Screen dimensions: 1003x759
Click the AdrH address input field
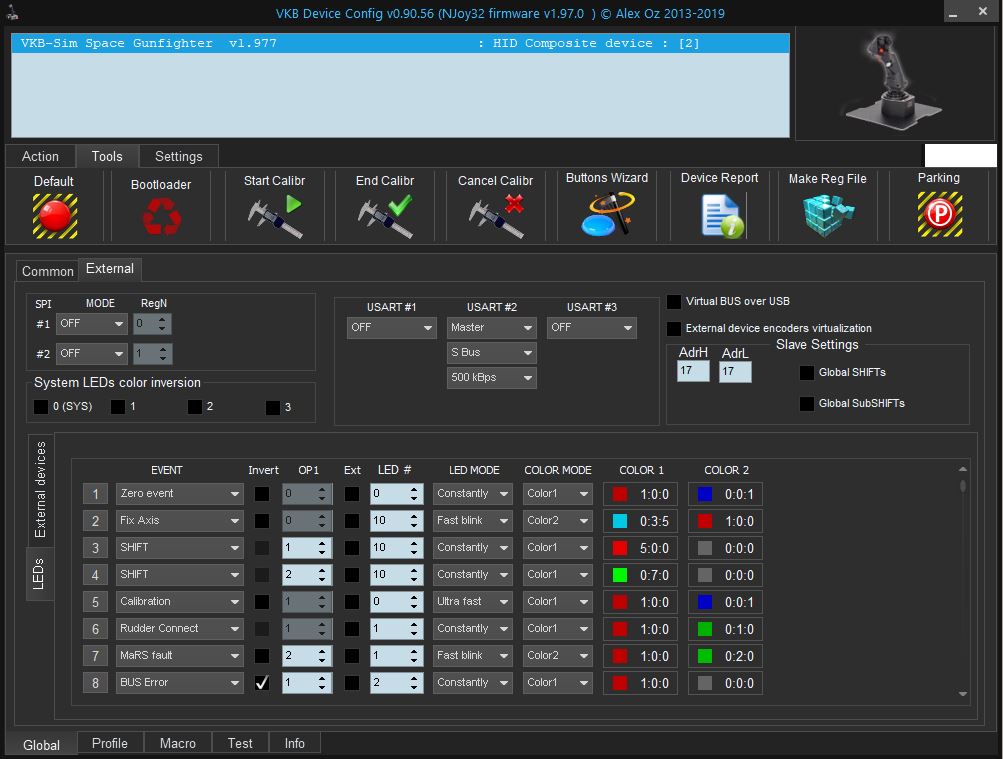pyautogui.click(x=692, y=371)
